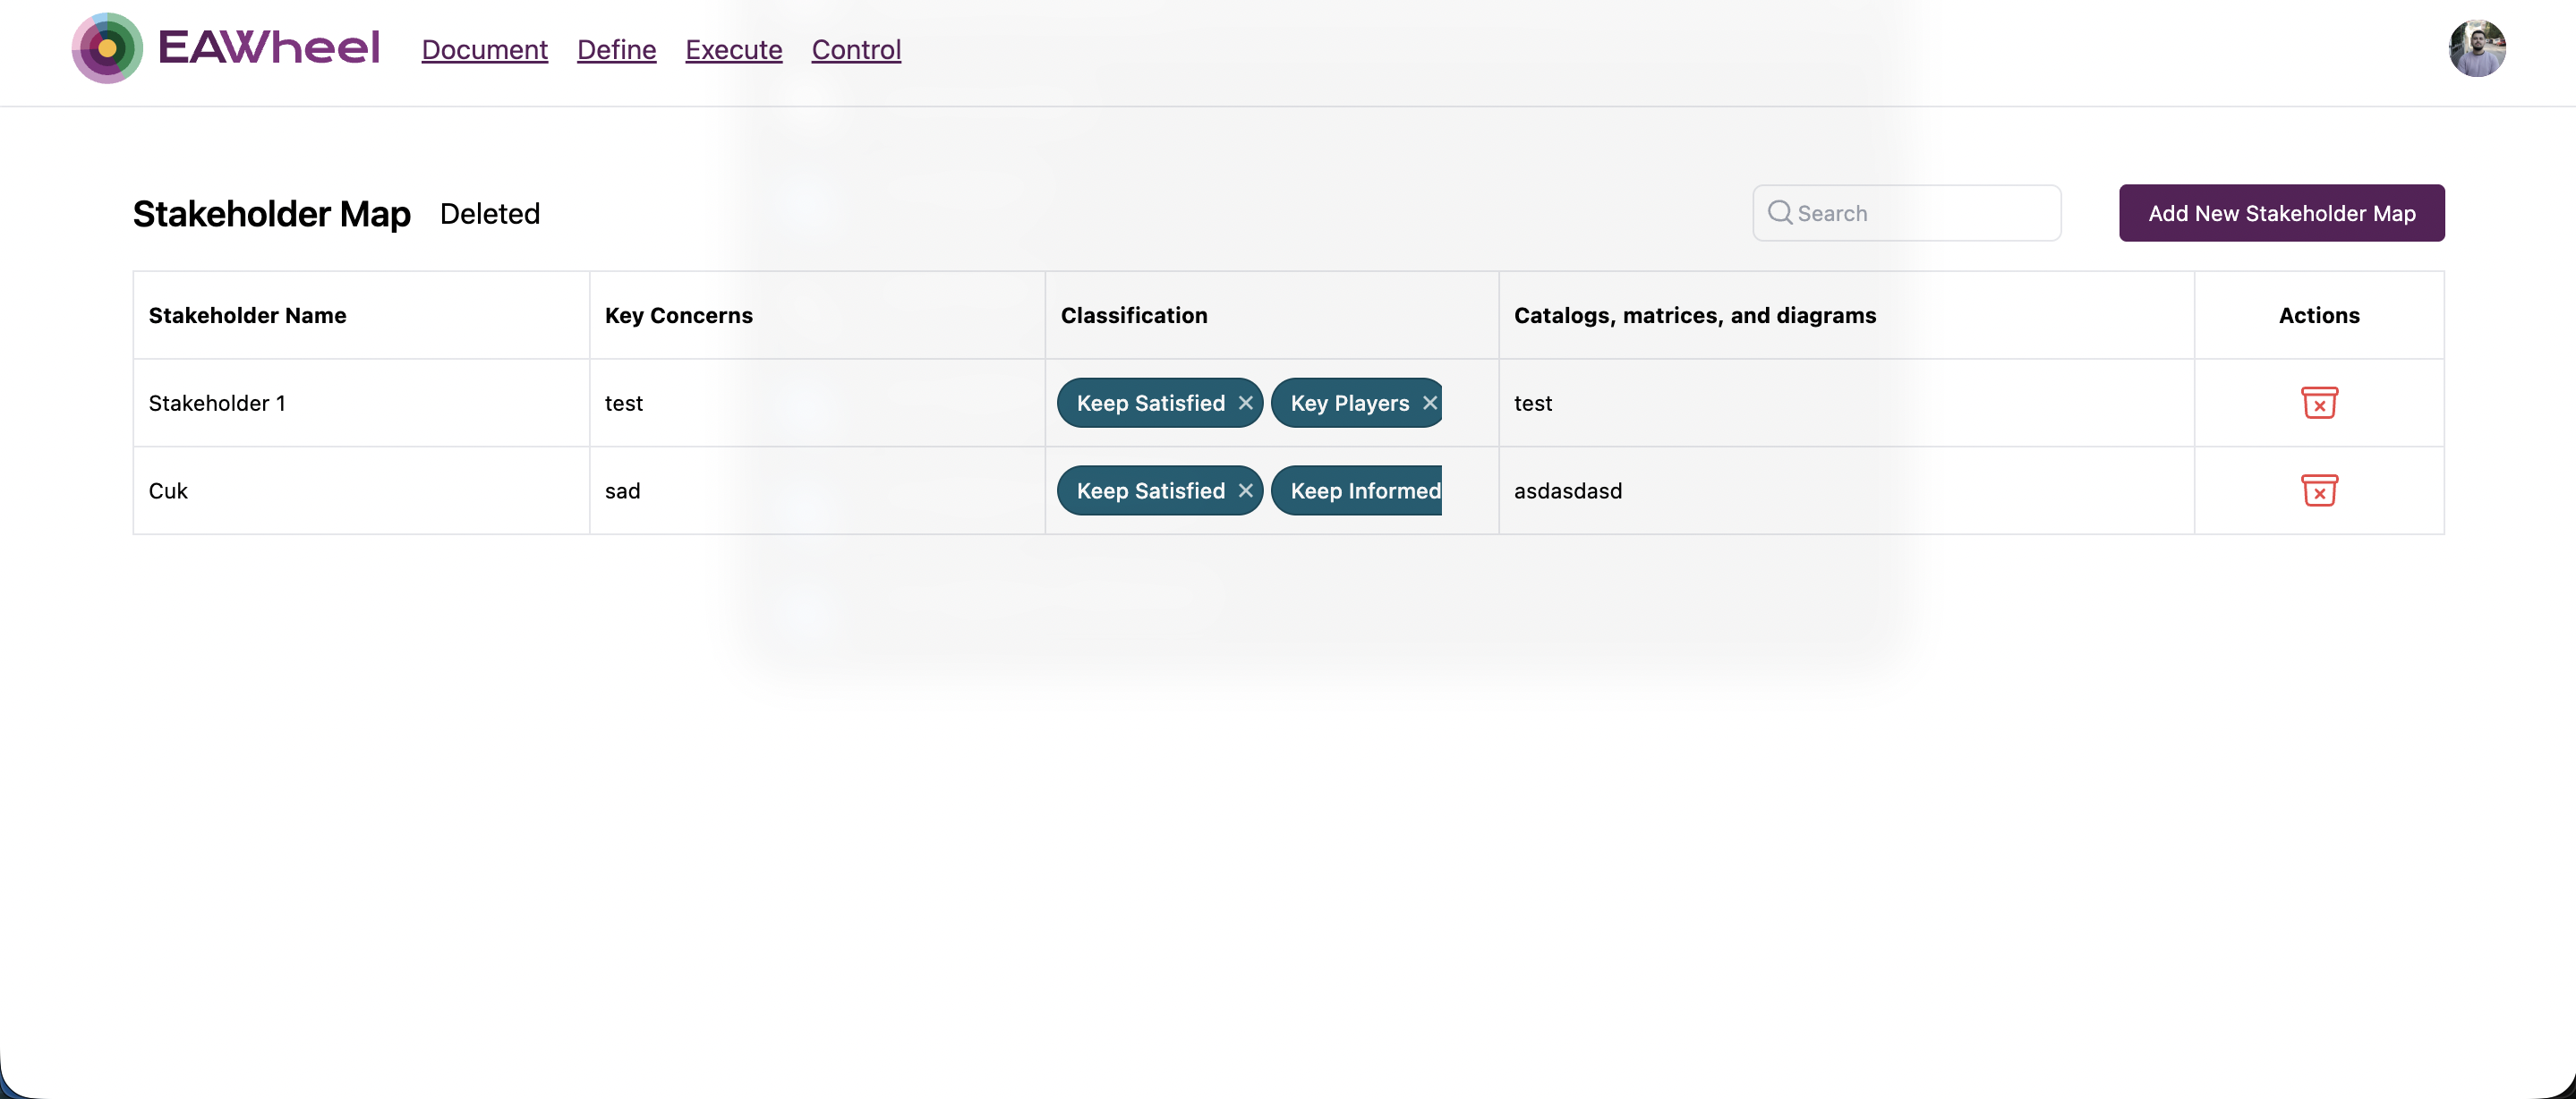Screen dimensions: 2576x1099
Task: Click the Add New Stakeholder Map button
Action: pos(2281,212)
